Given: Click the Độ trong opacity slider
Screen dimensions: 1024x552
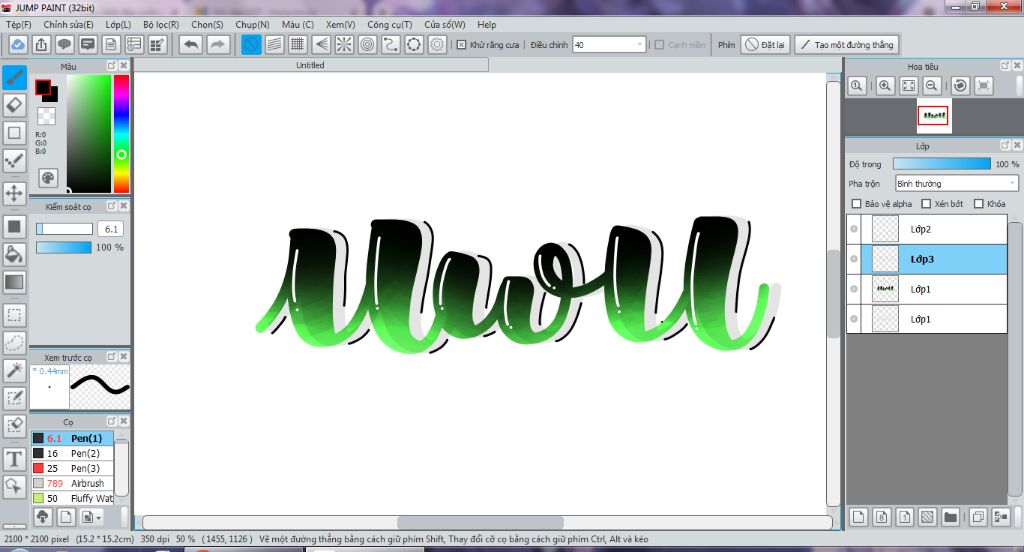Looking at the screenshot, I should click(x=942, y=164).
